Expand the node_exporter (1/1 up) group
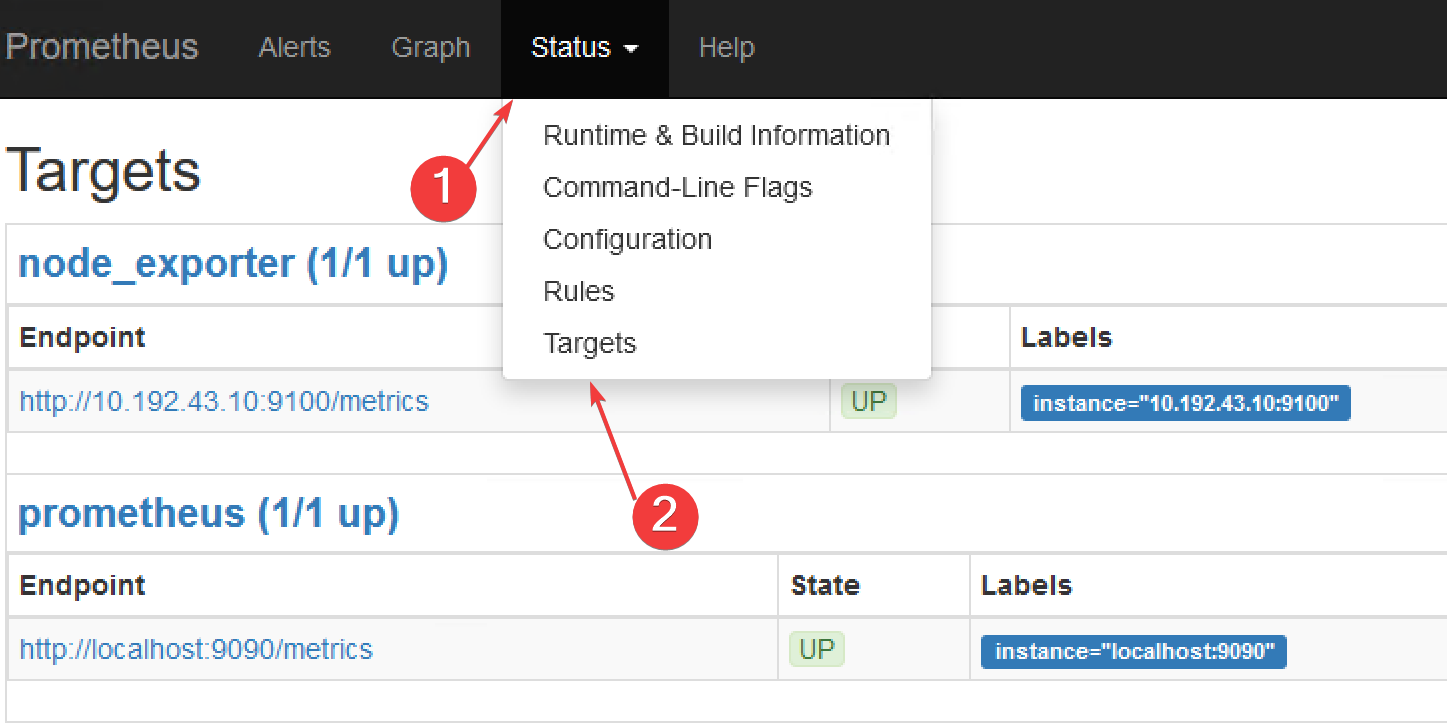This screenshot has height=727, width=1447. click(232, 264)
